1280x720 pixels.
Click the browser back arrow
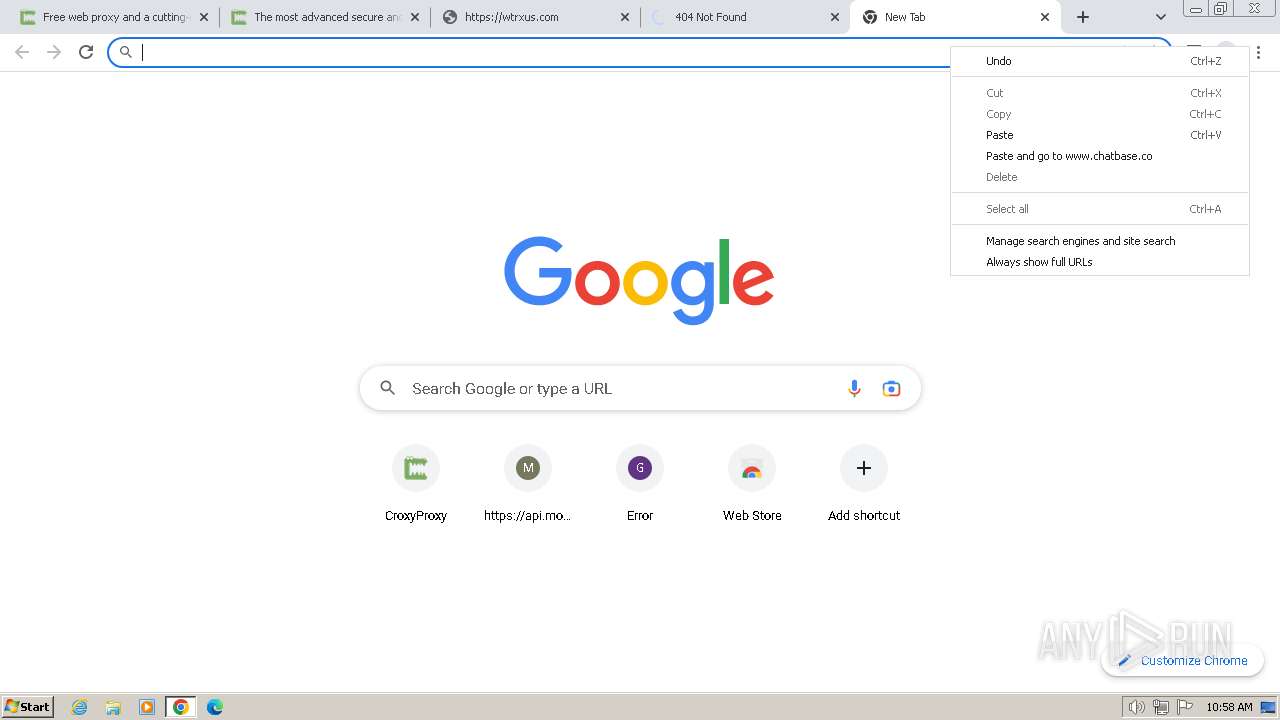coord(22,52)
